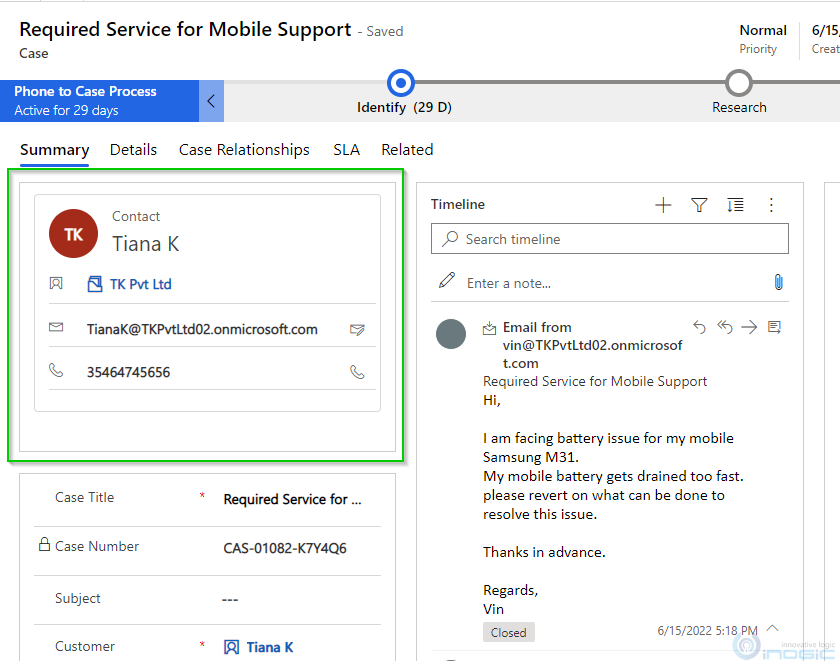The height and width of the screenshot is (661, 840).
Task: Click the Case Number lock icon
Action: tap(44, 544)
